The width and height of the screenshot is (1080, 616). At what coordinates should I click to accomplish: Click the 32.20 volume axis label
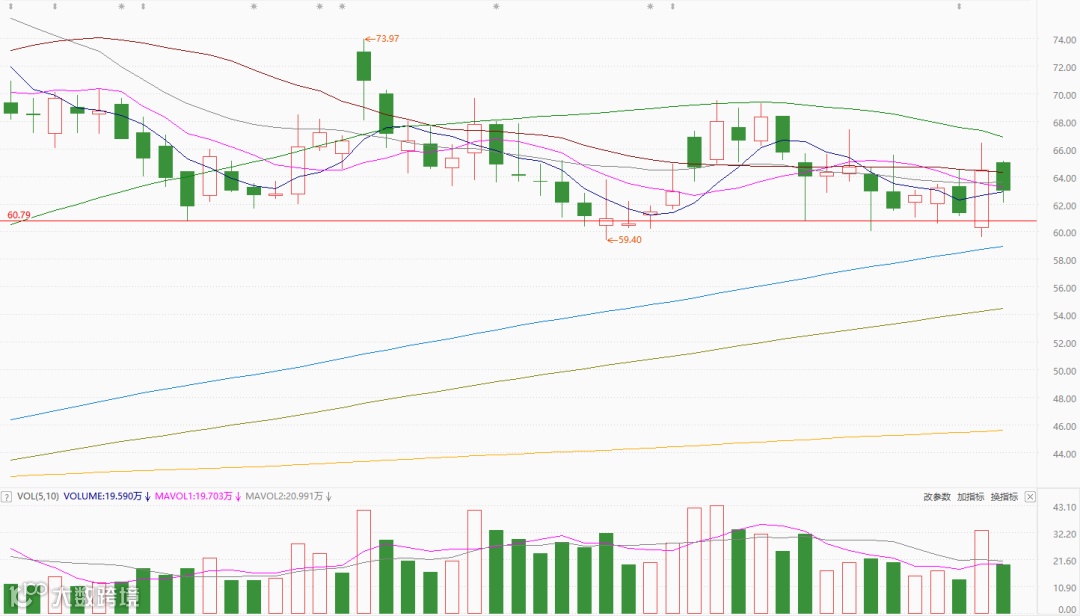pos(1064,534)
